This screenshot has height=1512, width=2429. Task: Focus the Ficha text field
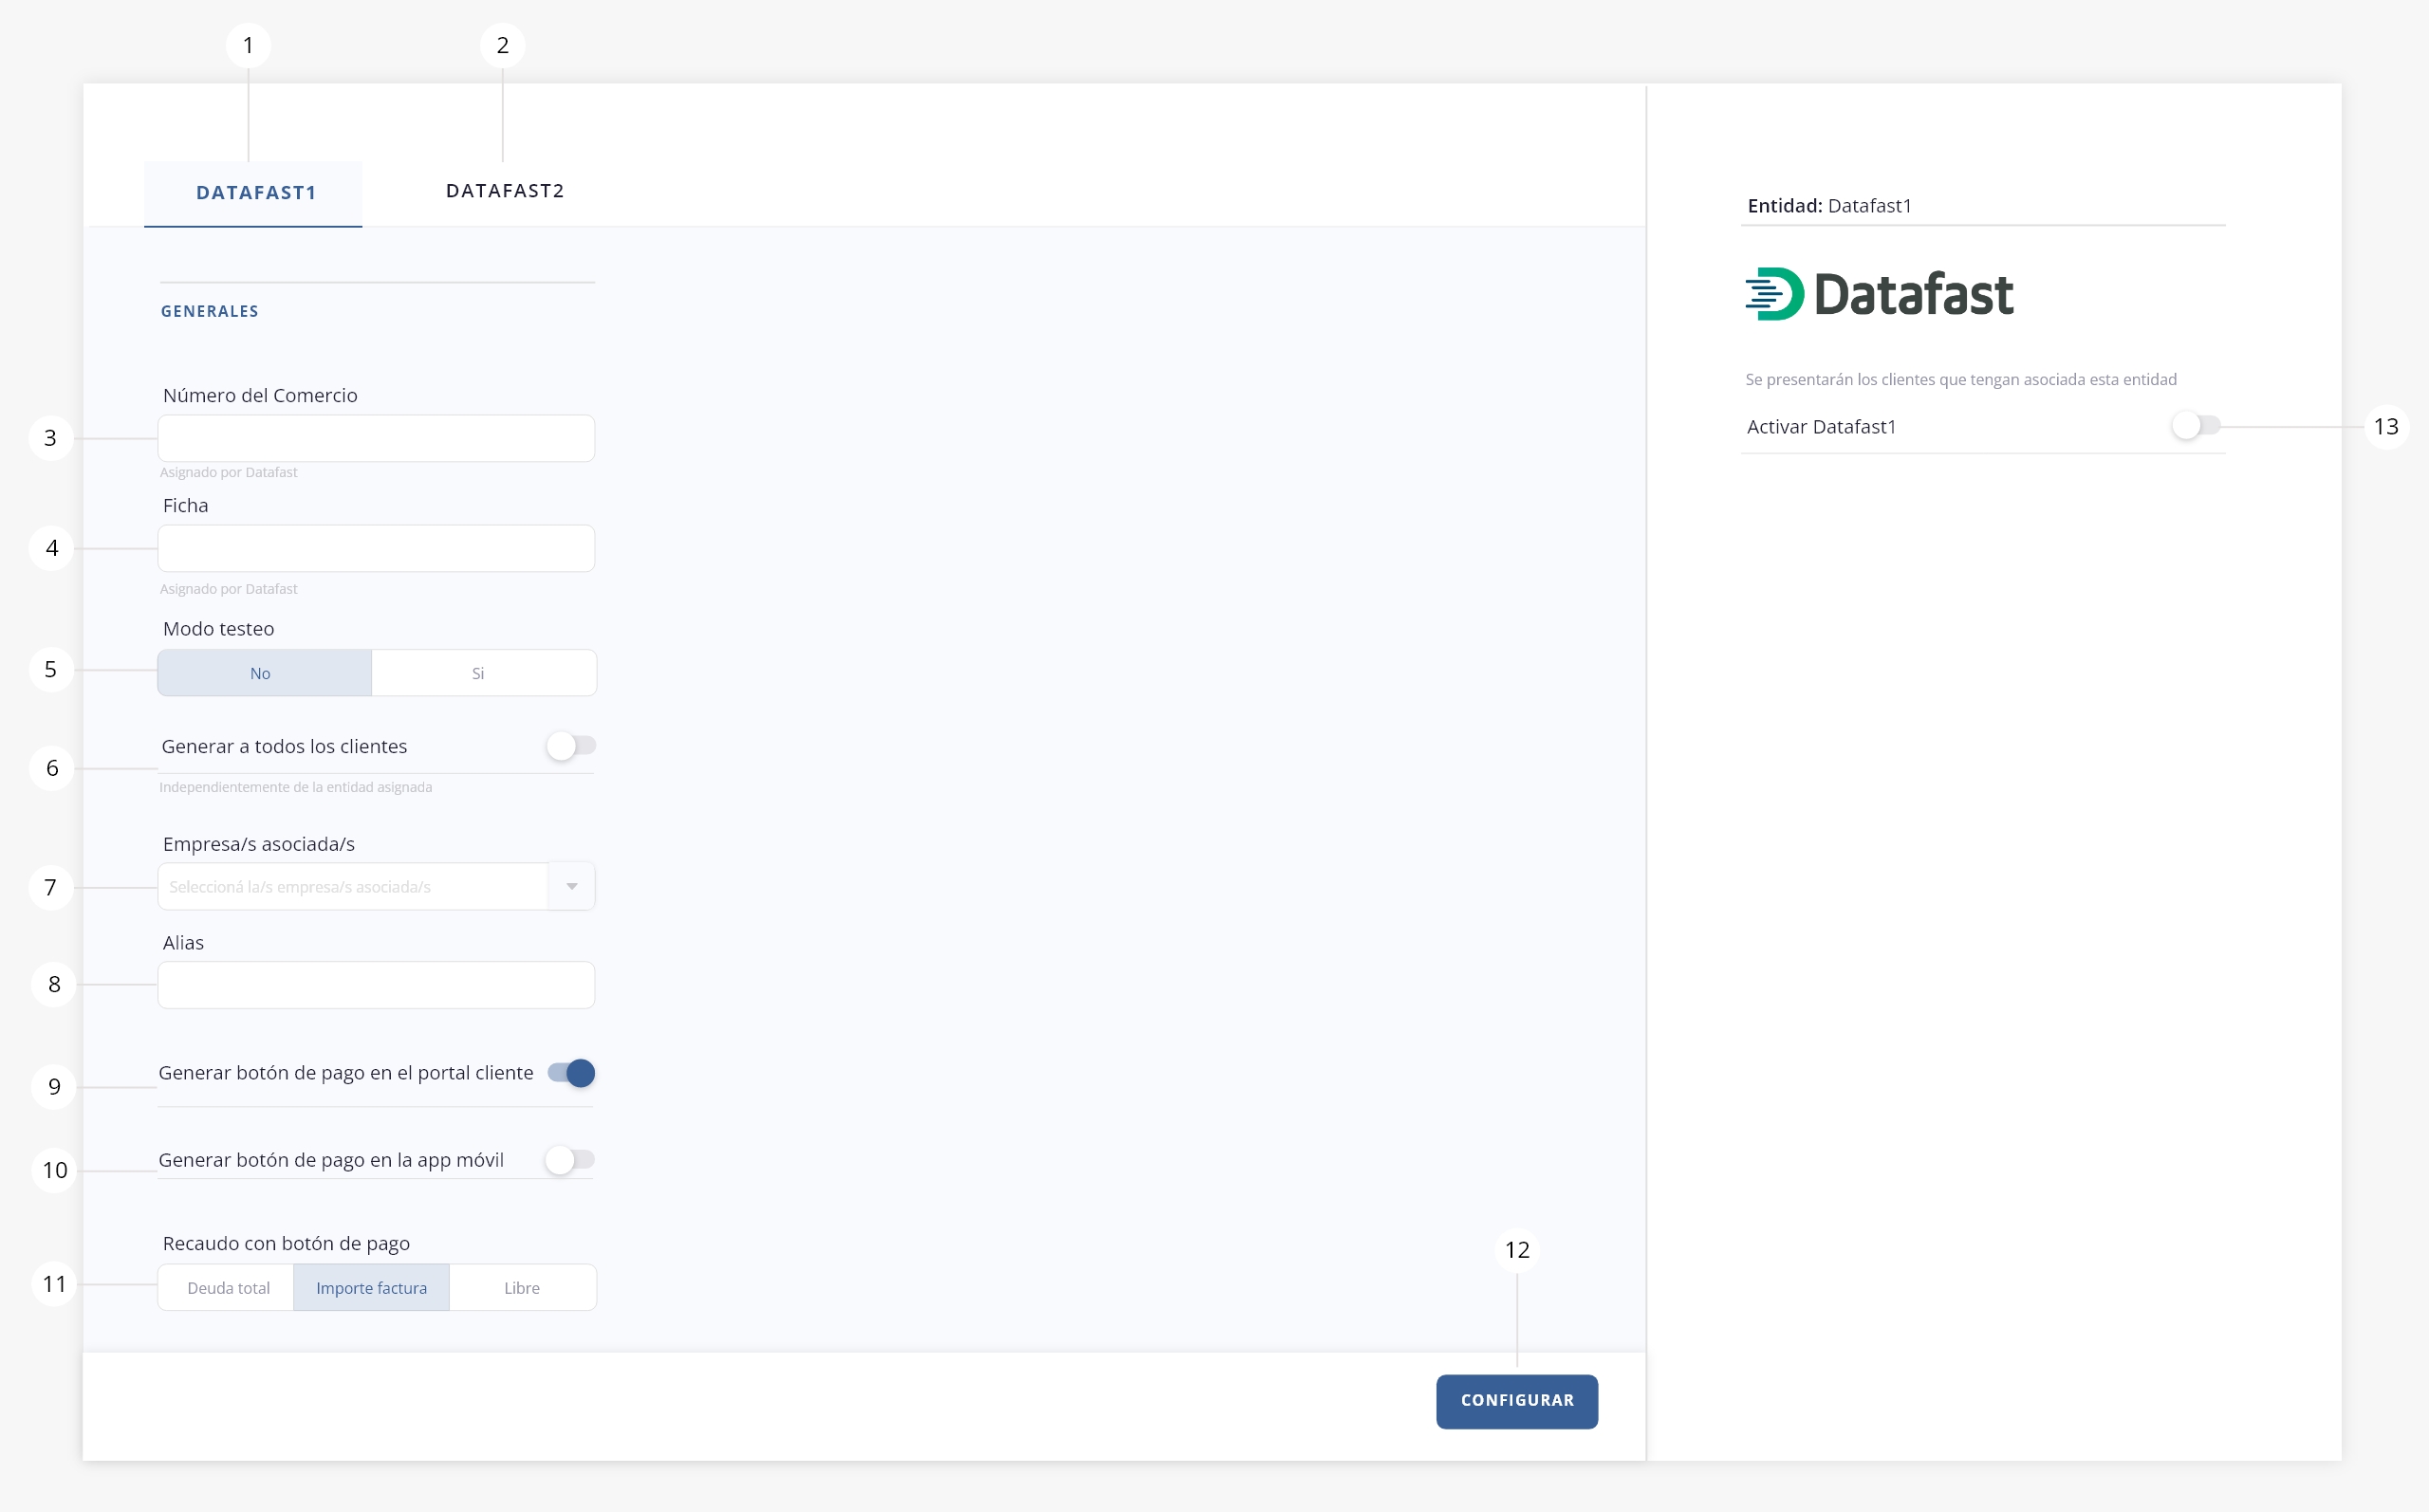click(x=376, y=548)
